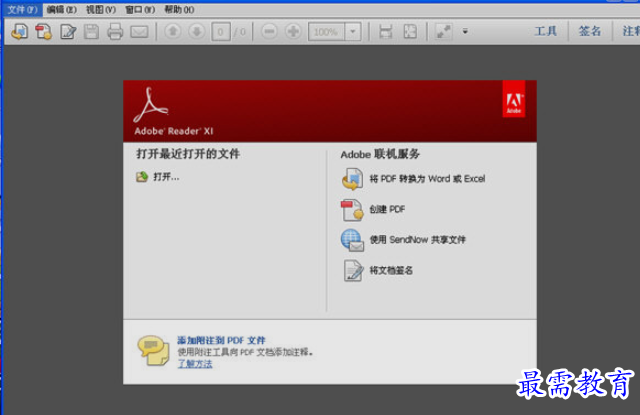
Task: Click the page number input field
Action: (x=221, y=31)
